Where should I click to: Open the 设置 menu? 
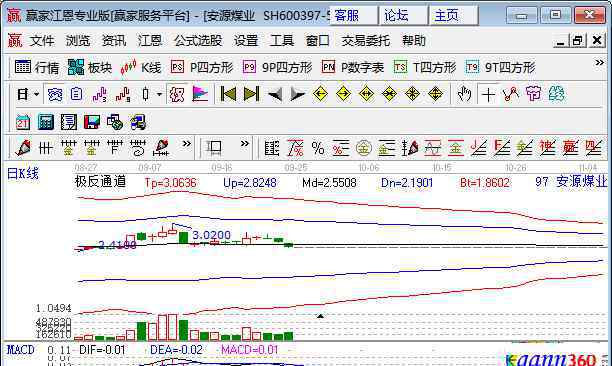(x=246, y=41)
